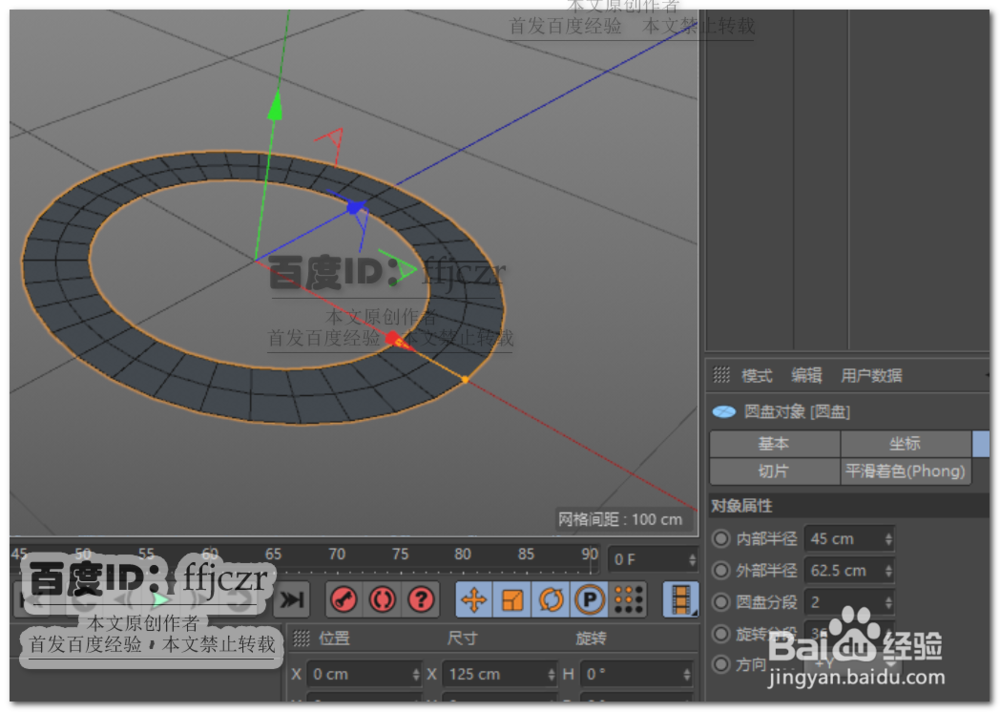Toggle the autokeying circular-arrows icon

click(382, 600)
